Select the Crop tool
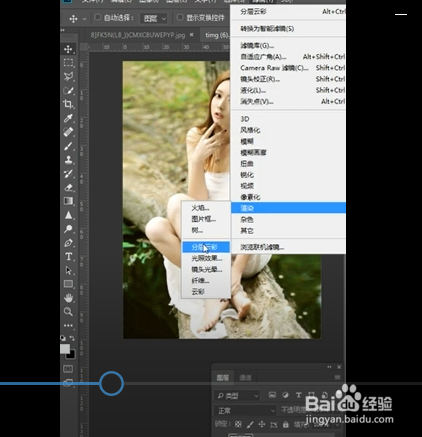The image size is (422, 437). [68, 104]
